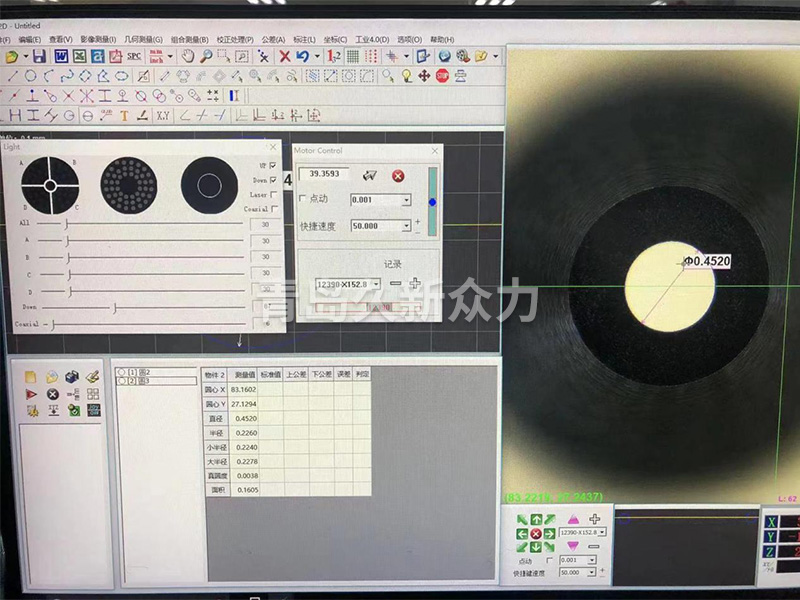Export to Word document icon
This screenshot has width=800, height=600.
(x=61, y=57)
